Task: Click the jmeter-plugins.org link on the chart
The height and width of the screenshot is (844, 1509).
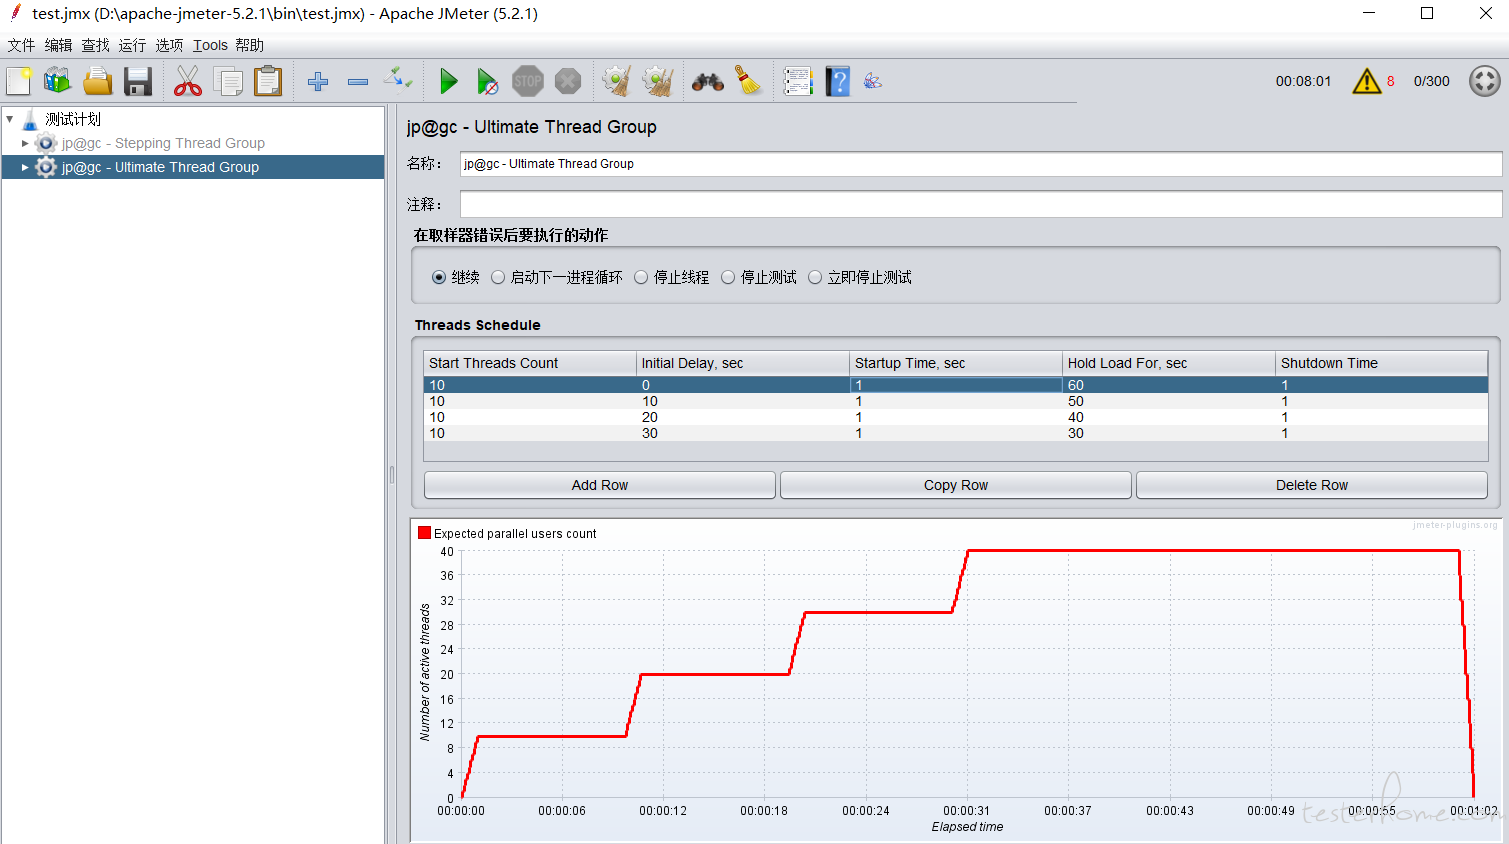Action: (x=1455, y=525)
